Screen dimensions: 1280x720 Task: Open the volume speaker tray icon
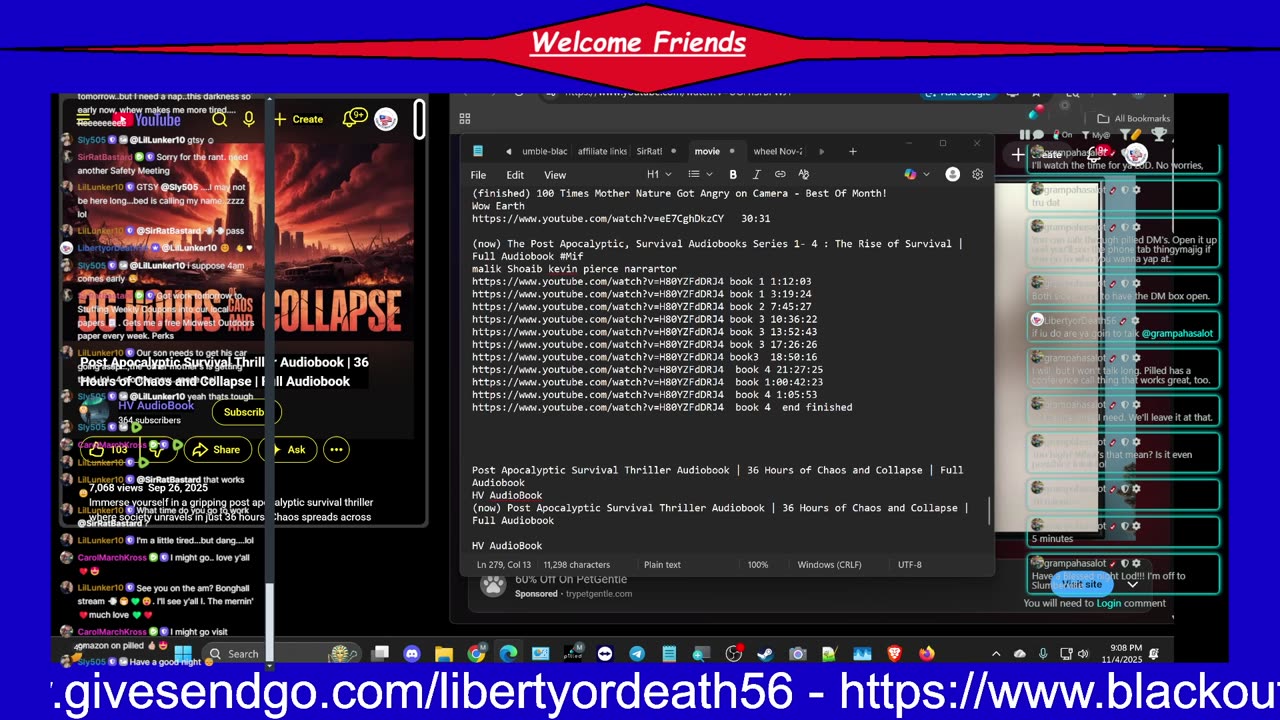pyautogui.click(x=1082, y=654)
